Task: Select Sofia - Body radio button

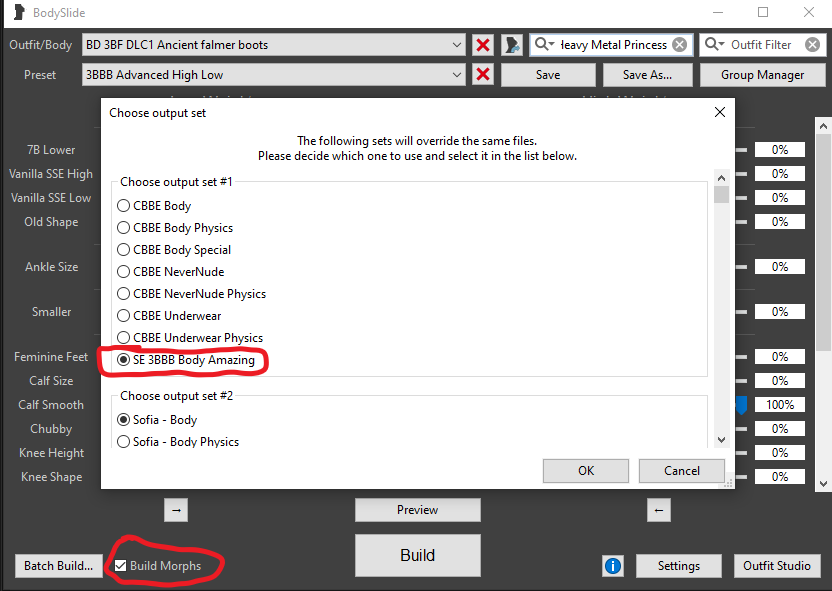Action: point(123,420)
